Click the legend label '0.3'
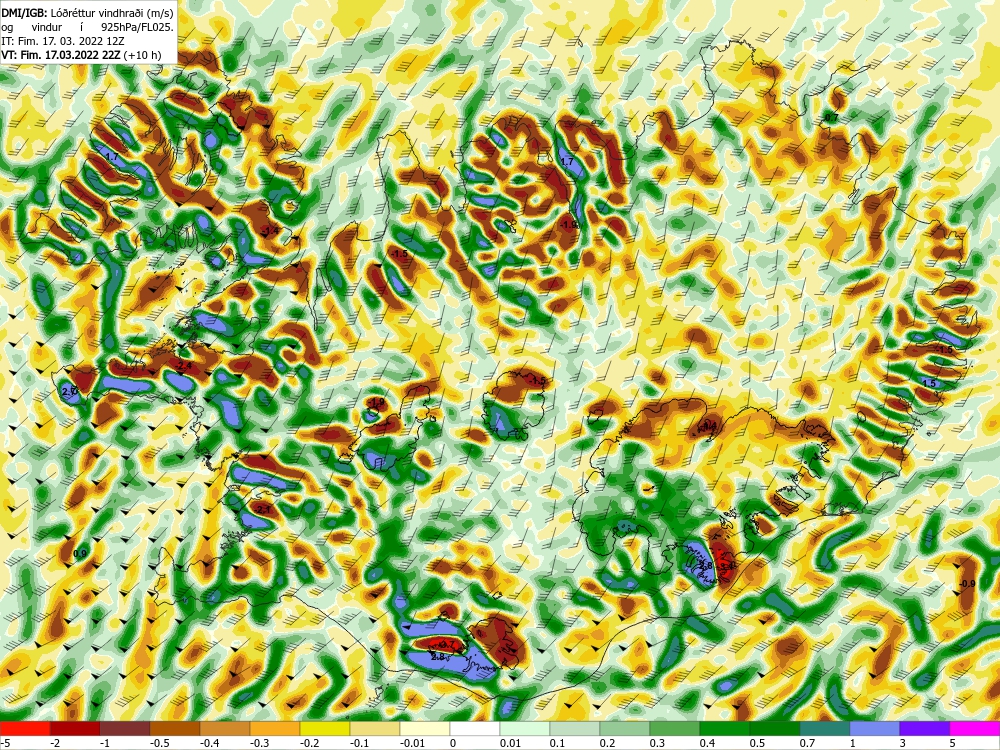Image resolution: width=1000 pixels, height=750 pixels. click(658, 743)
